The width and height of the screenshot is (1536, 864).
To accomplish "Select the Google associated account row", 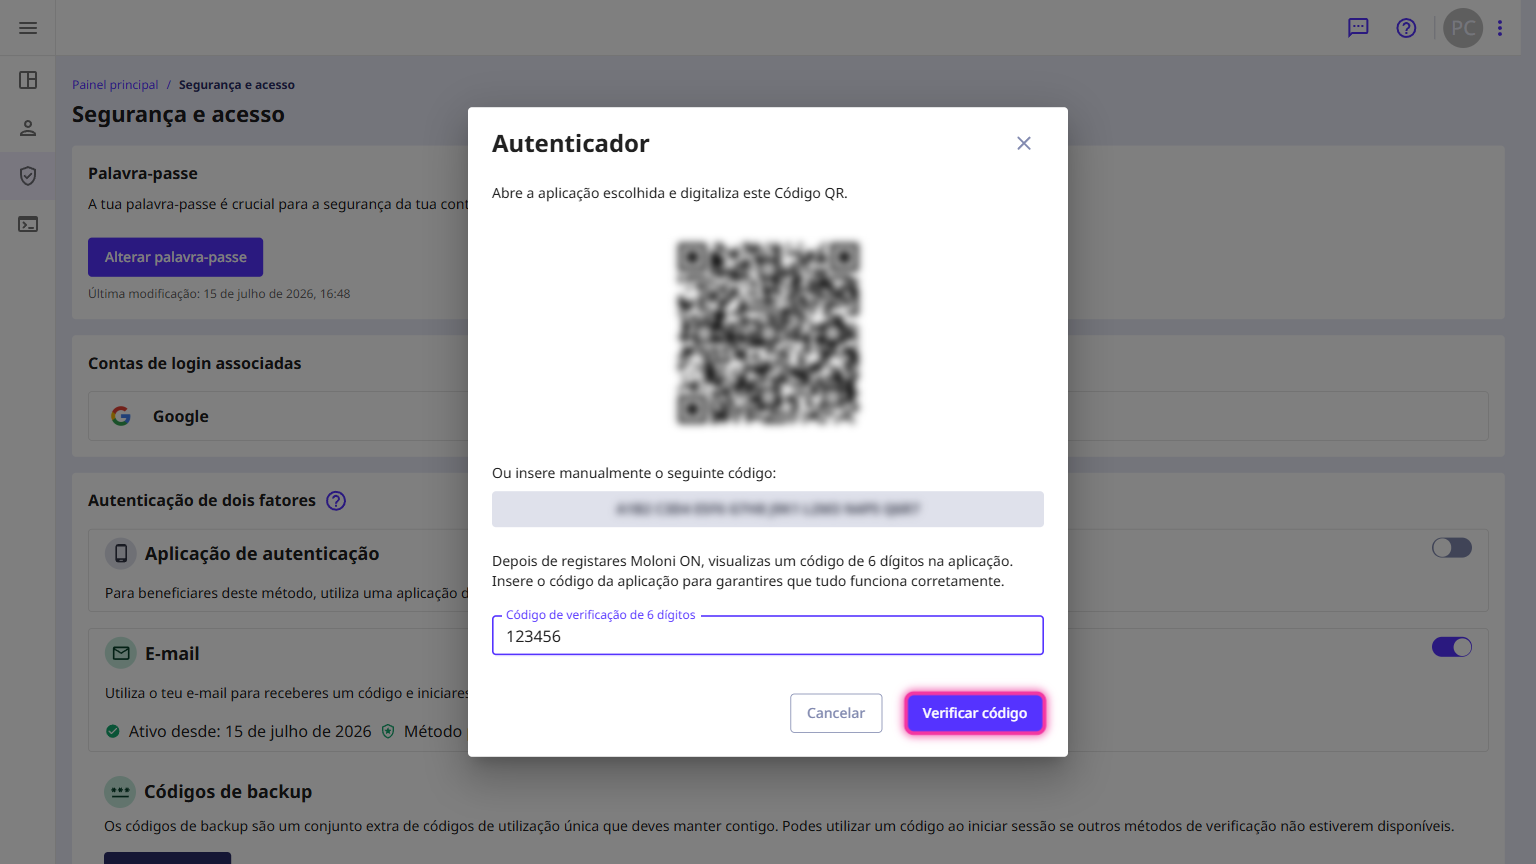I will click(x=788, y=416).
